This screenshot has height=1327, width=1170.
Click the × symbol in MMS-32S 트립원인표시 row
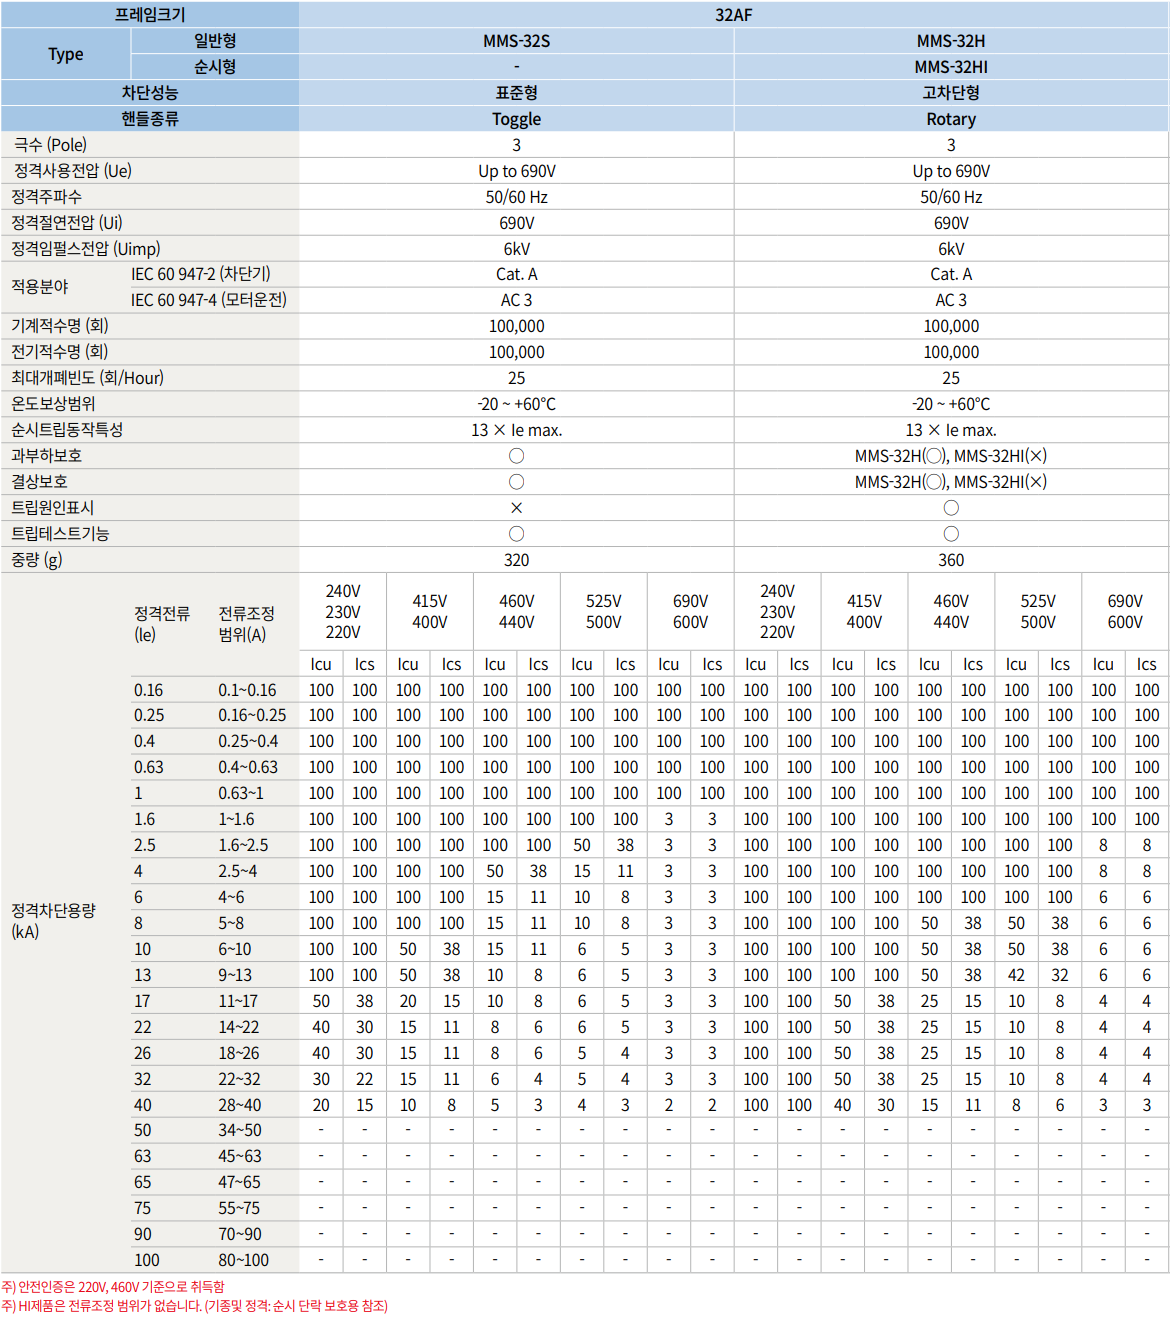coord(516,507)
